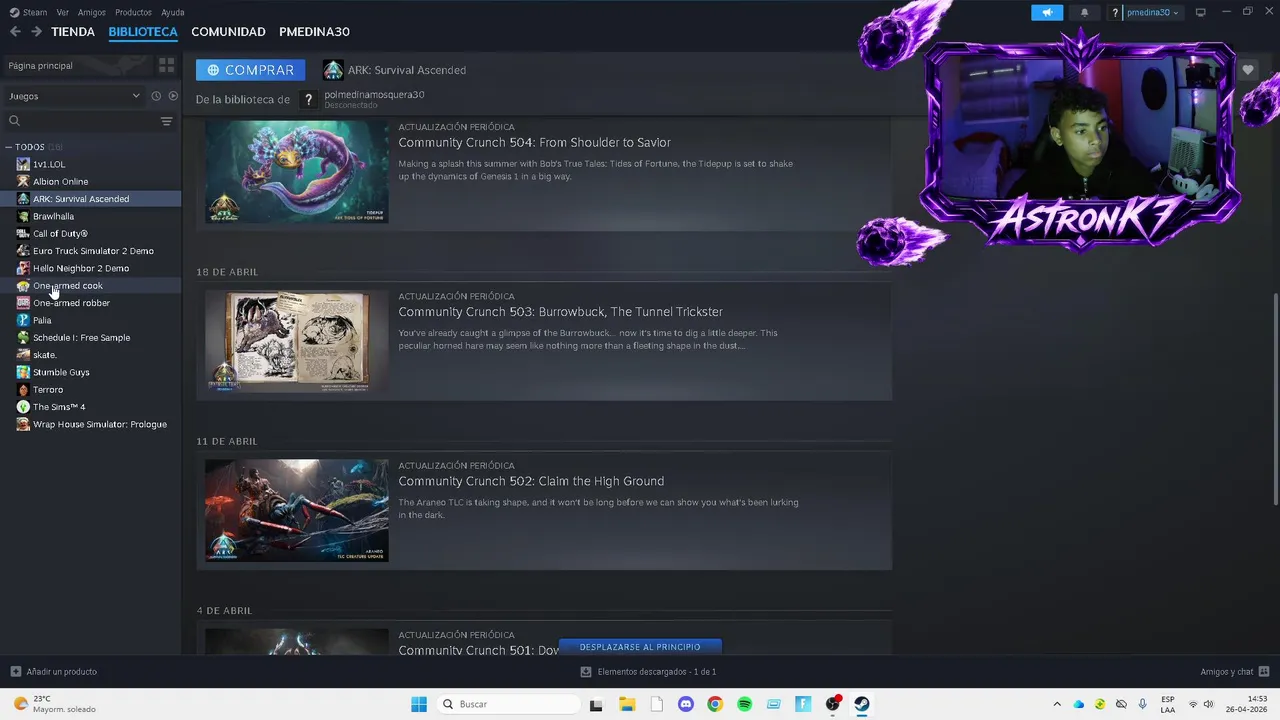Select The Sims™ 4 in the list
The width and height of the screenshot is (1280, 720).
[x=59, y=407]
